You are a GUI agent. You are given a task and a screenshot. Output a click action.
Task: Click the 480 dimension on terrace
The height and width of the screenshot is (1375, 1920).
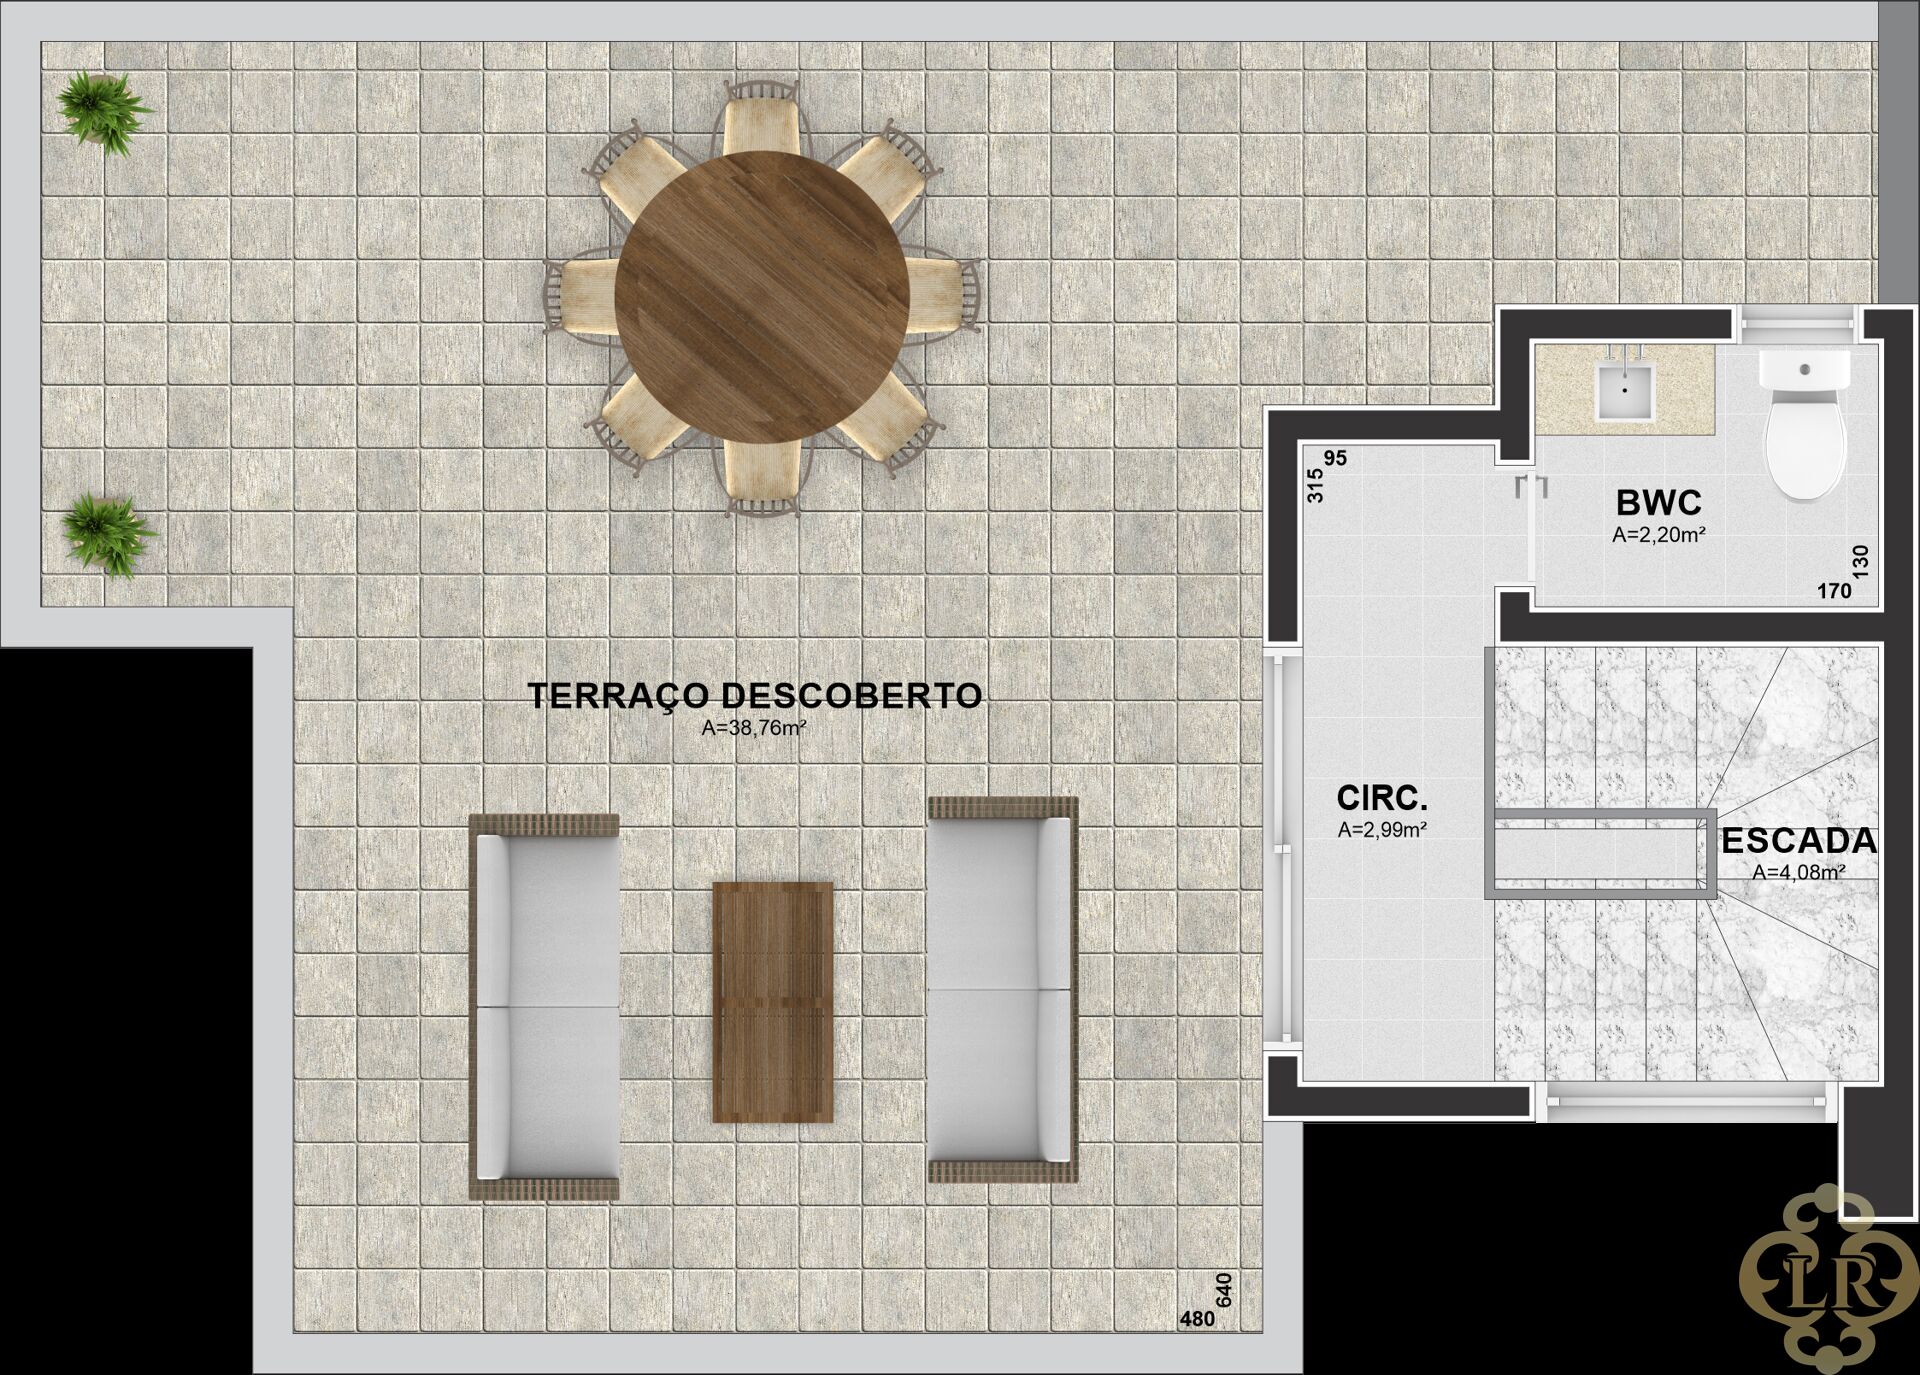pos(1197,1318)
